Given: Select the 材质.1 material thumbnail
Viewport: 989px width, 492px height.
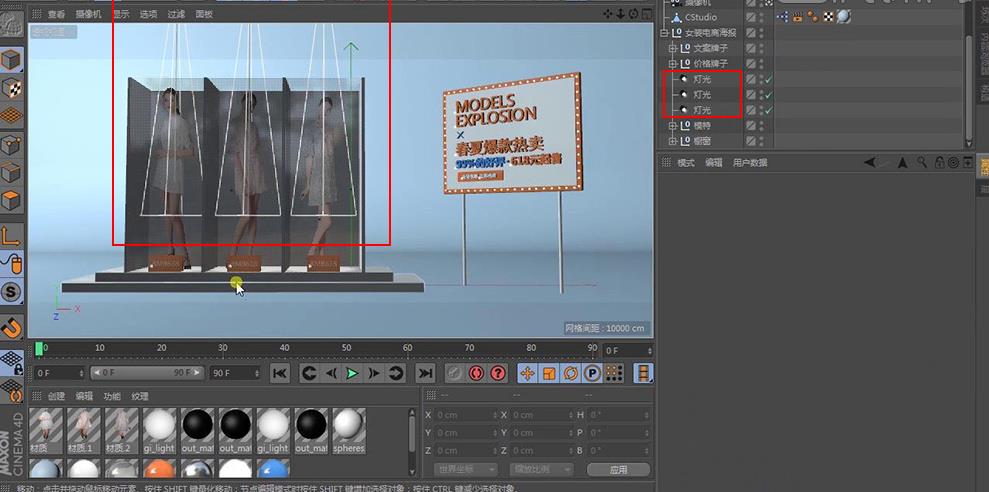Looking at the screenshot, I should pyautogui.click(x=83, y=431).
